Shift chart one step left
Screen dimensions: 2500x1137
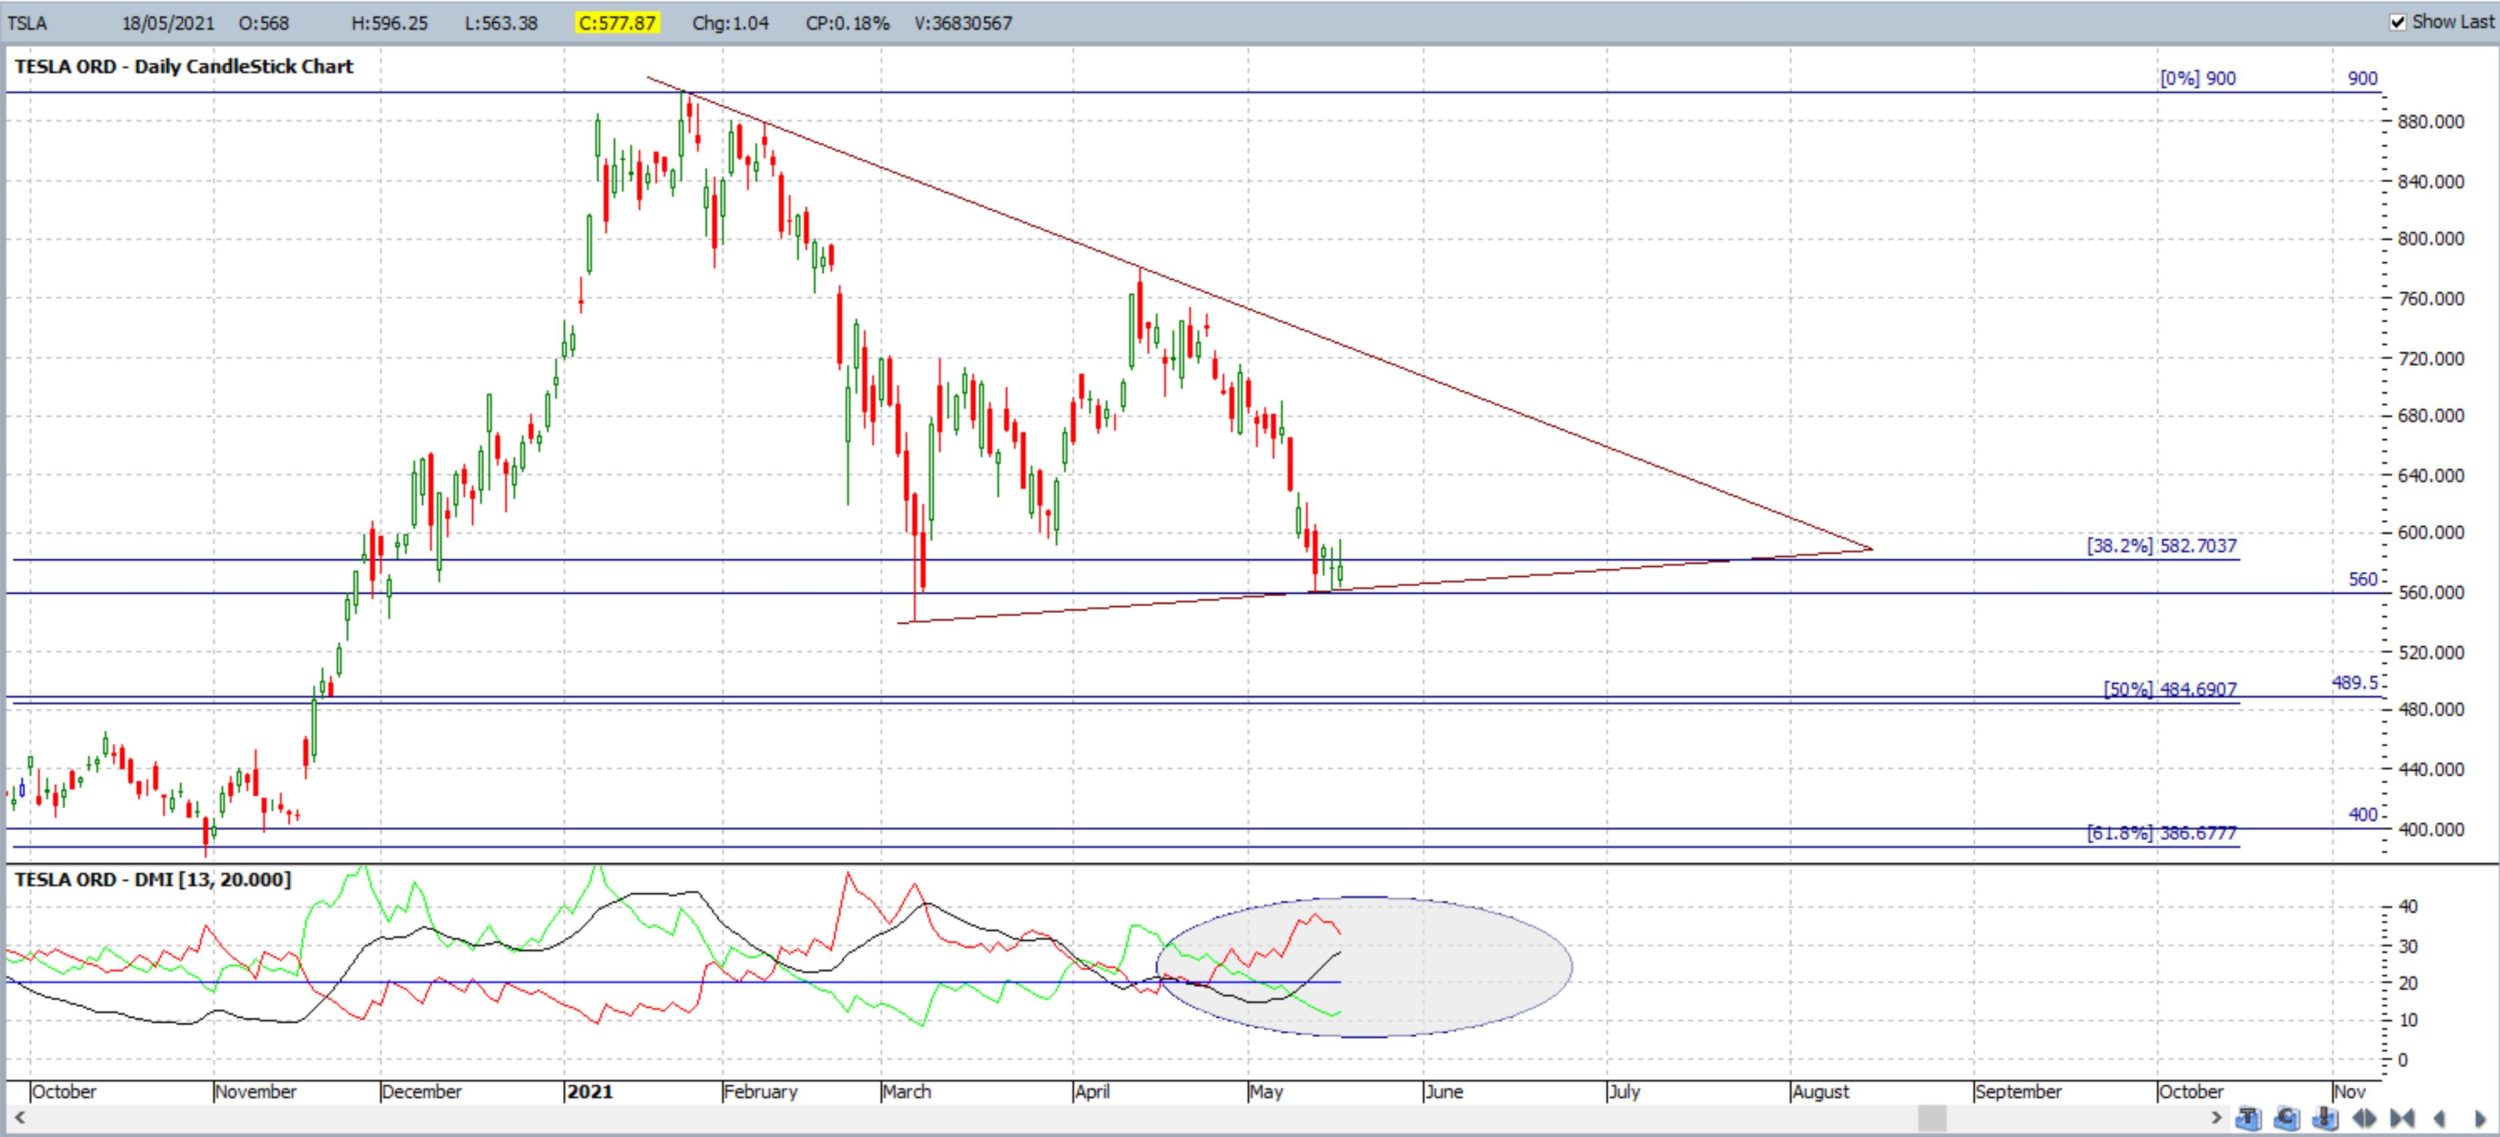[2439, 1118]
